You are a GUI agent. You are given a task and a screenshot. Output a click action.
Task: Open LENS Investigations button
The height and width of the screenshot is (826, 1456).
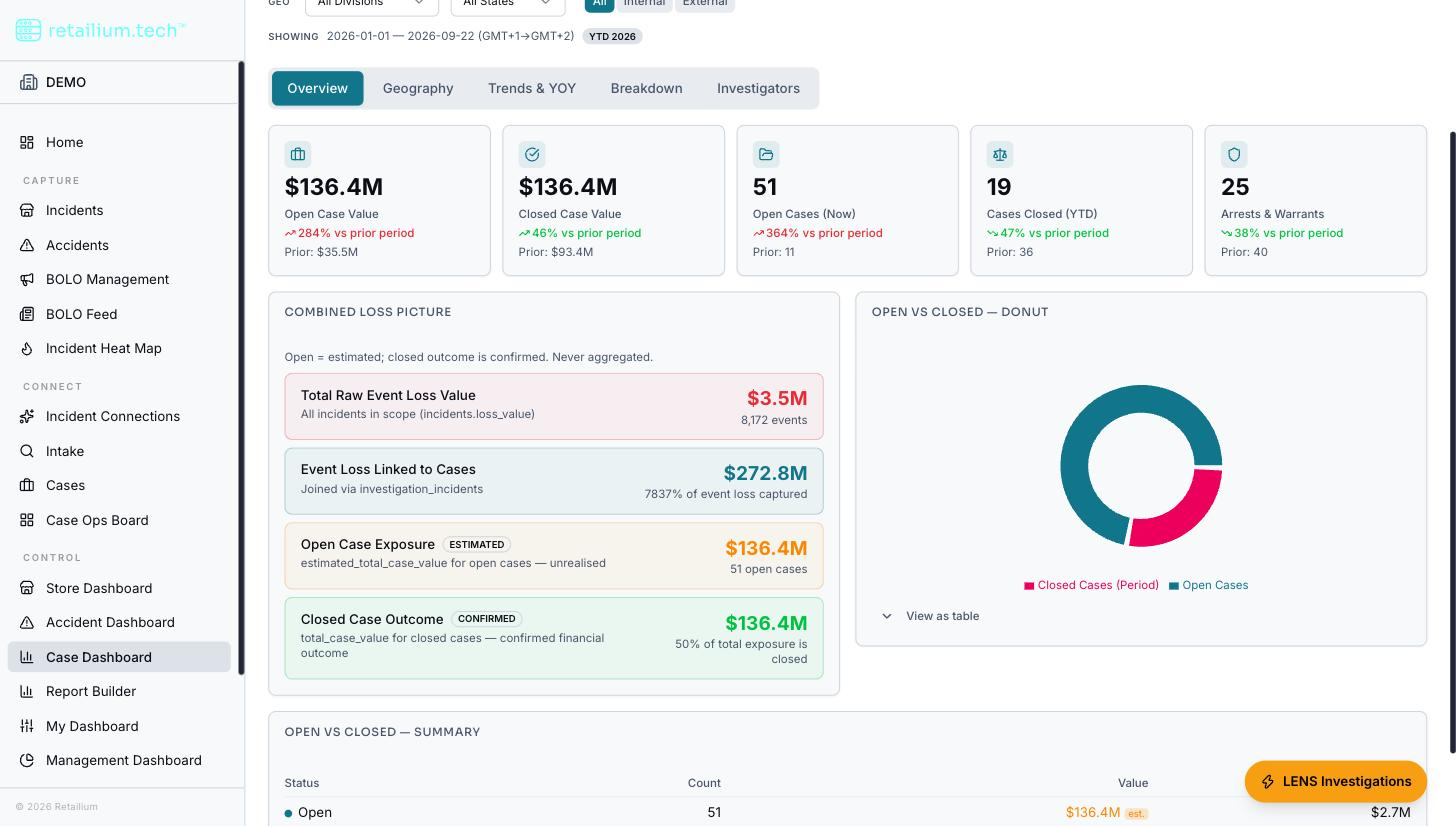tap(1335, 782)
